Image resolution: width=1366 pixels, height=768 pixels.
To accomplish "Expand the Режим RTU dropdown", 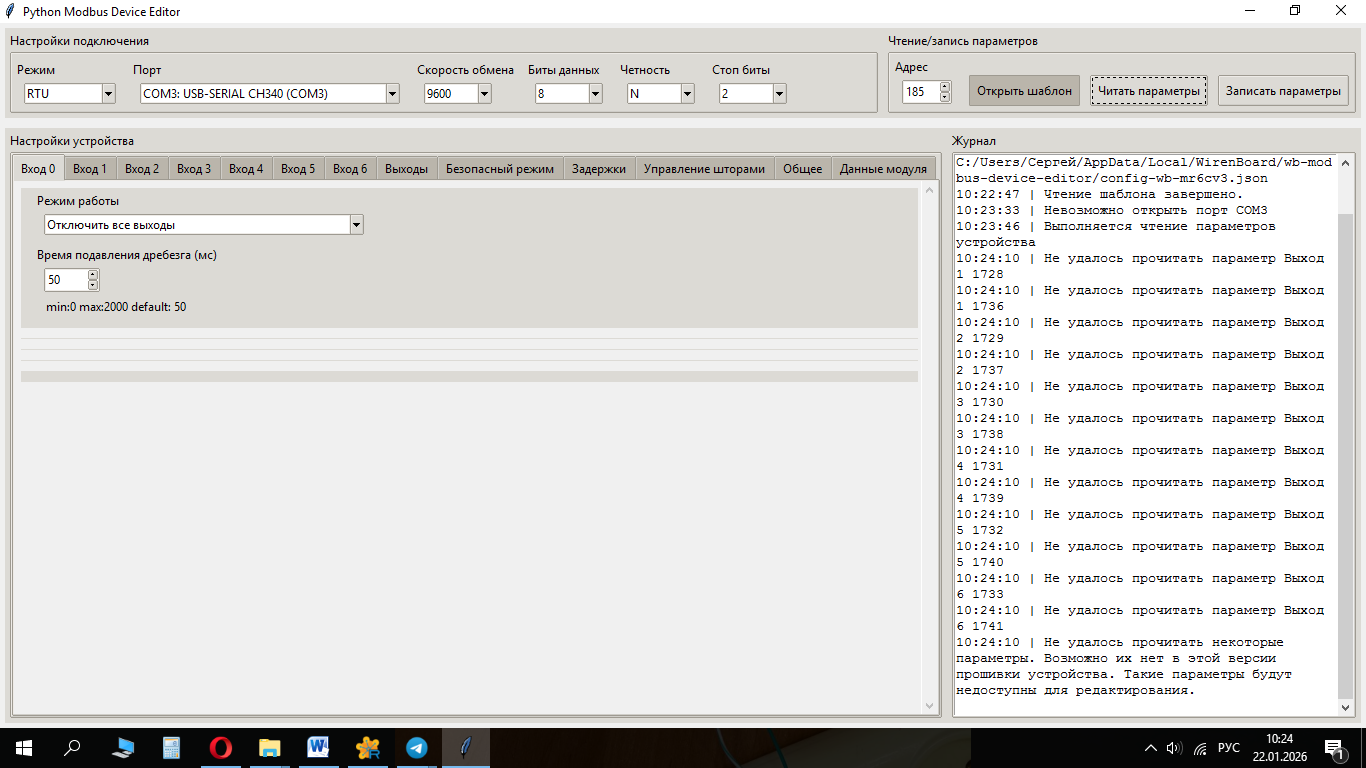I will 108,94.
